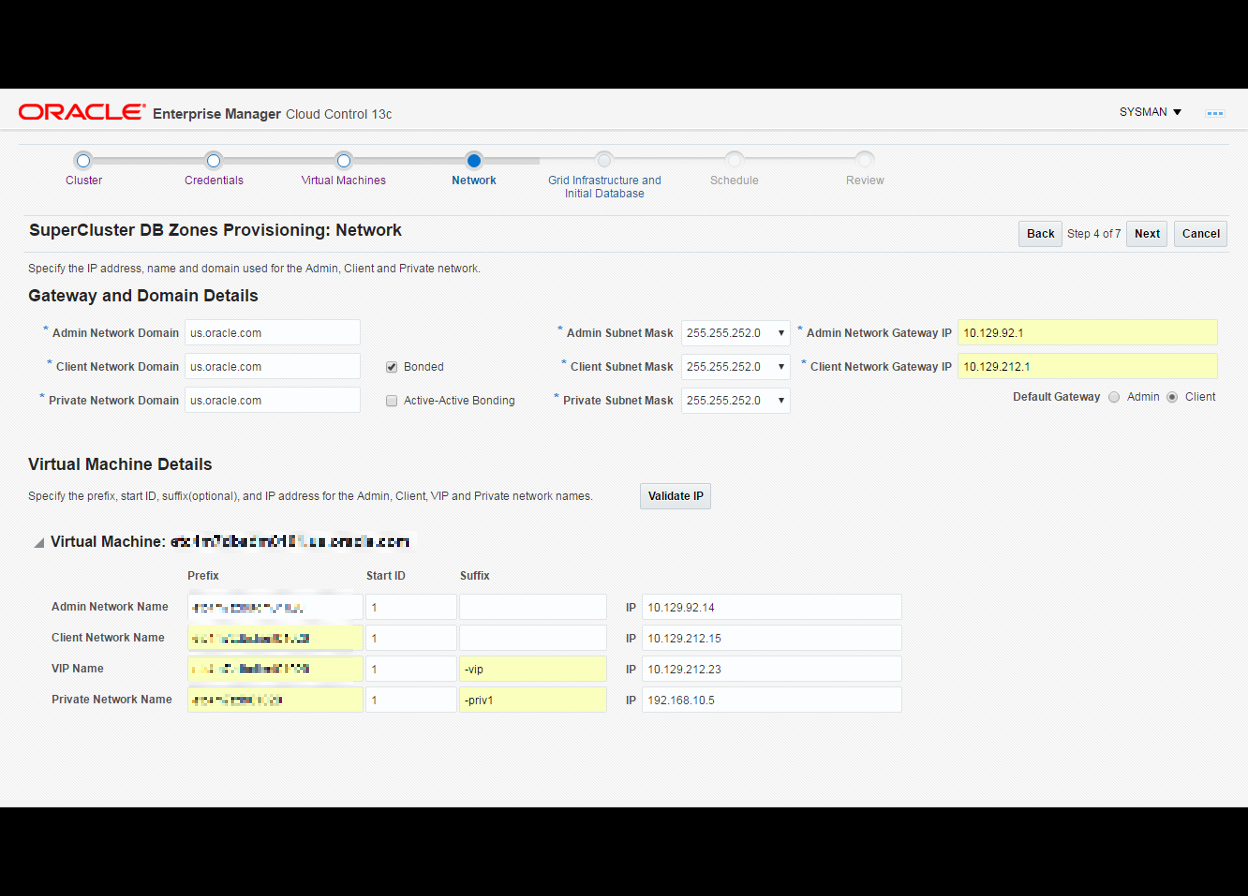Viewport: 1248px width, 896px height.
Task: Edit the -vip suffix field
Action: (x=533, y=669)
